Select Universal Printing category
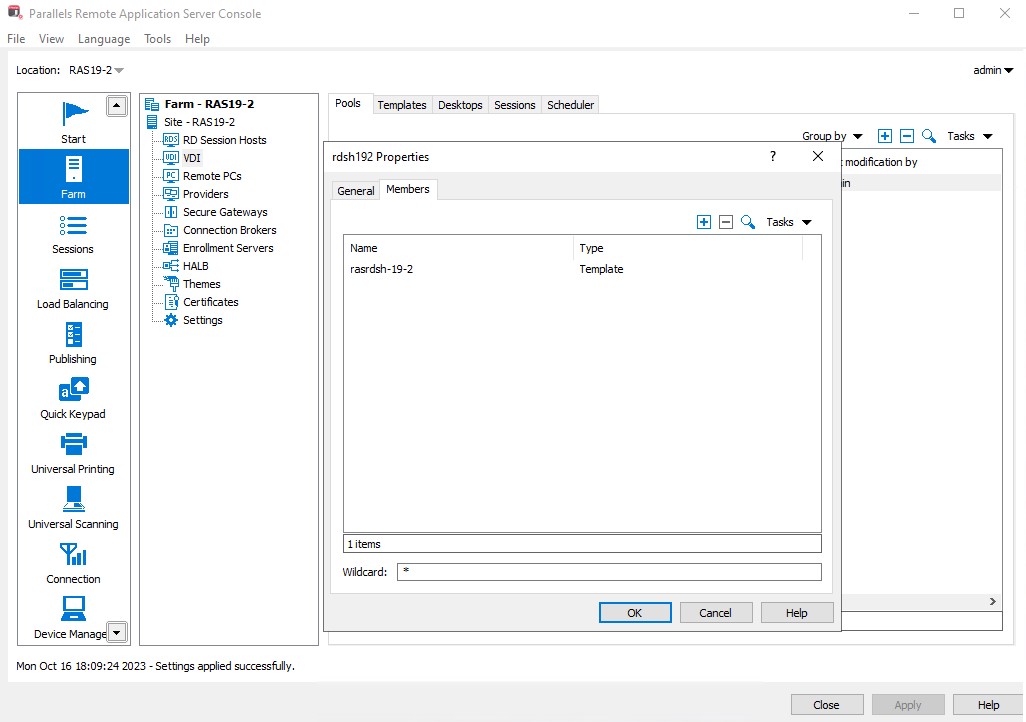This screenshot has height=722, width=1026. 73,454
